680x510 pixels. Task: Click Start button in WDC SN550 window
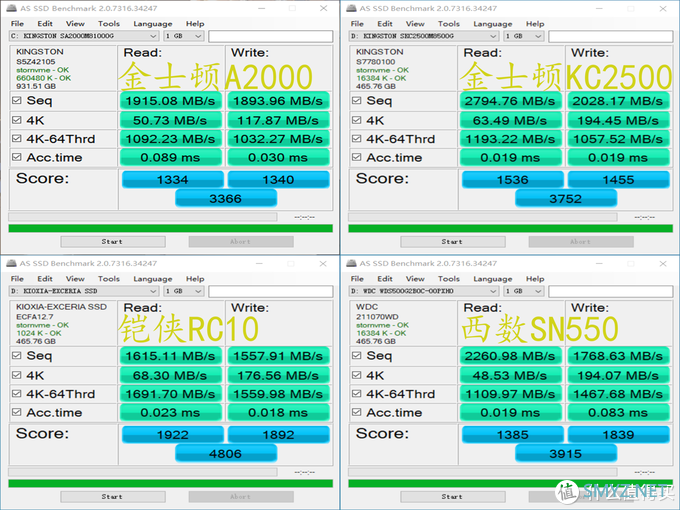coord(453,497)
